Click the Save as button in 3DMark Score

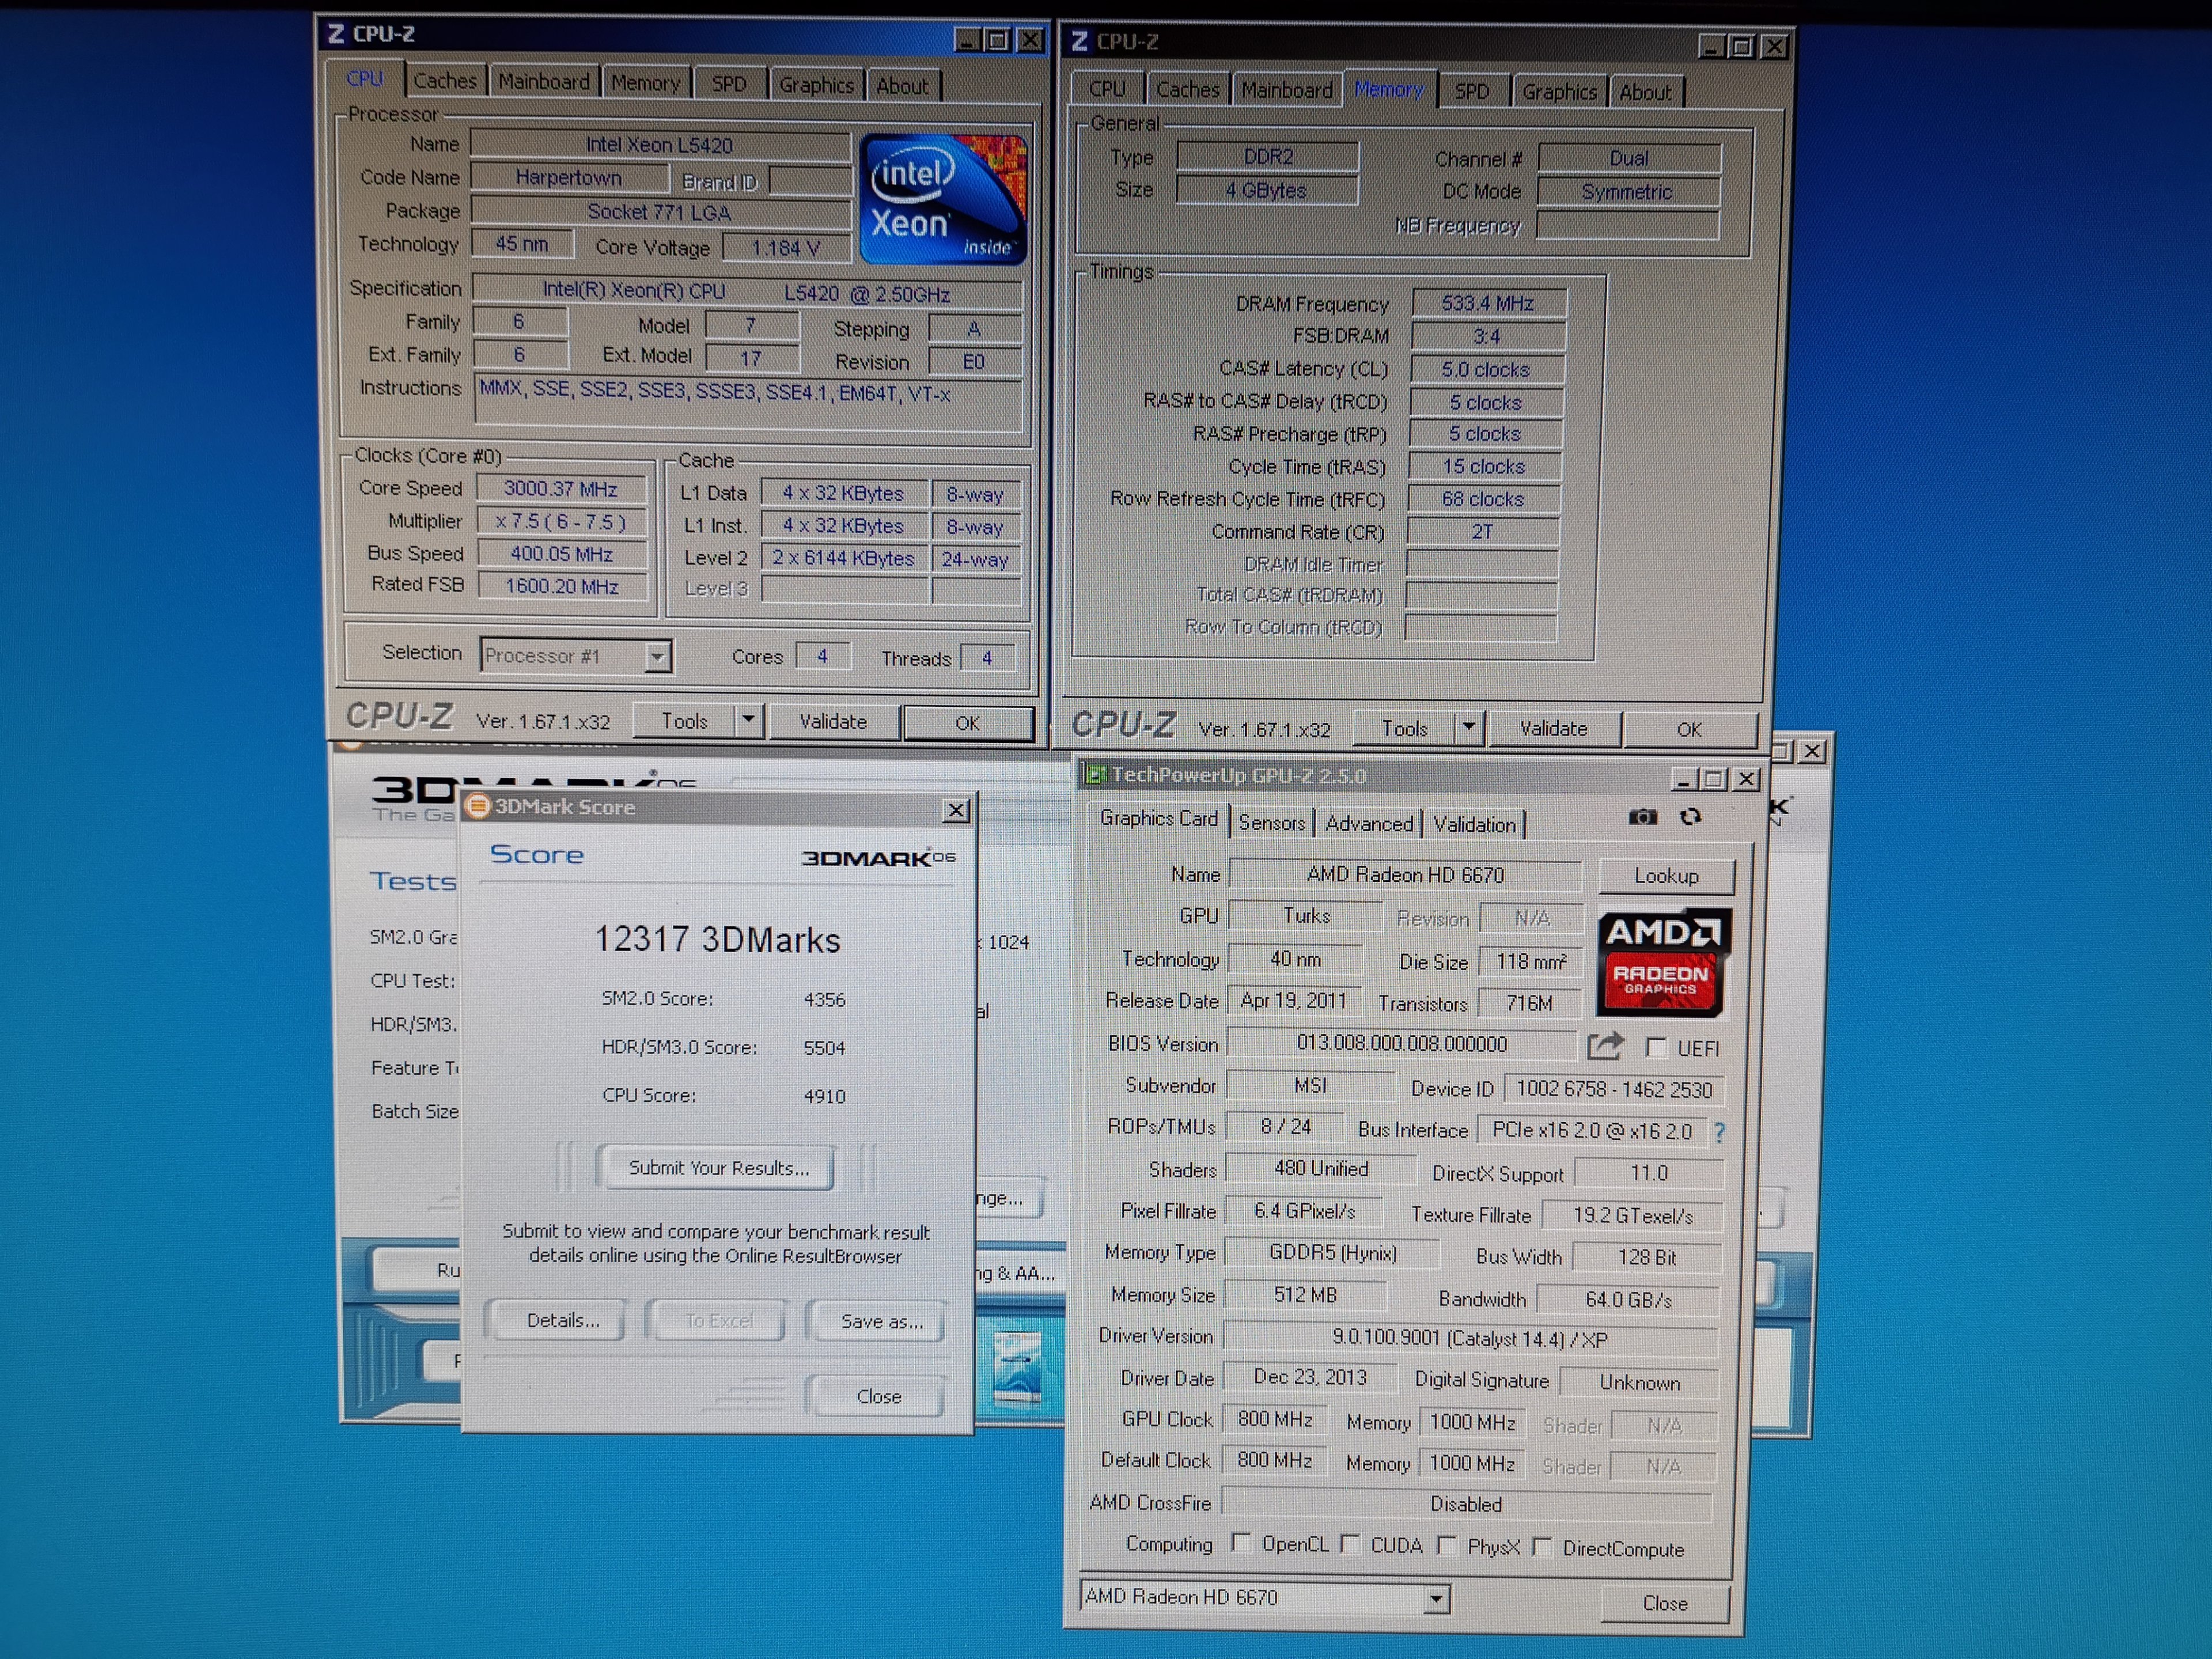pos(880,1321)
